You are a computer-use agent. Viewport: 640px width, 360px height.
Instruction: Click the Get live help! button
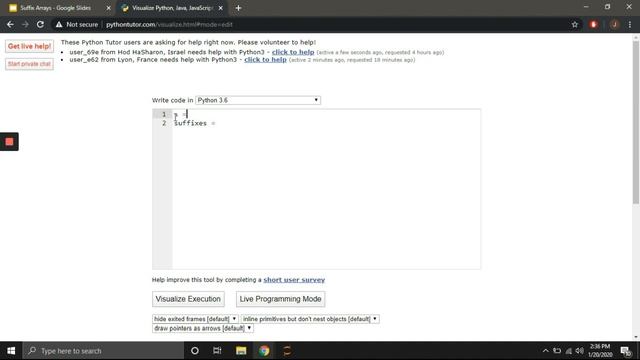[29, 46]
